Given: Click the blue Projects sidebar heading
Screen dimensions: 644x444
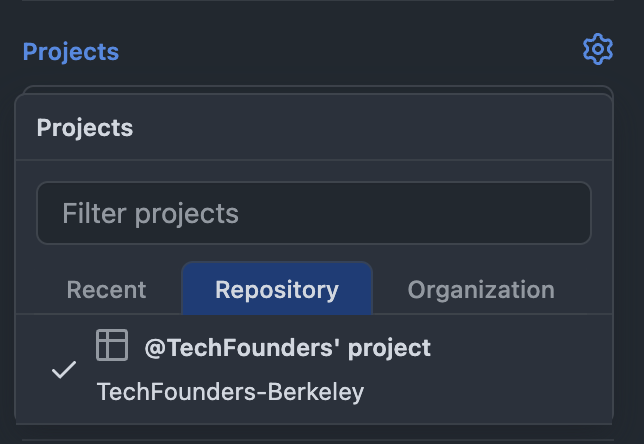Looking at the screenshot, I should pos(71,52).
